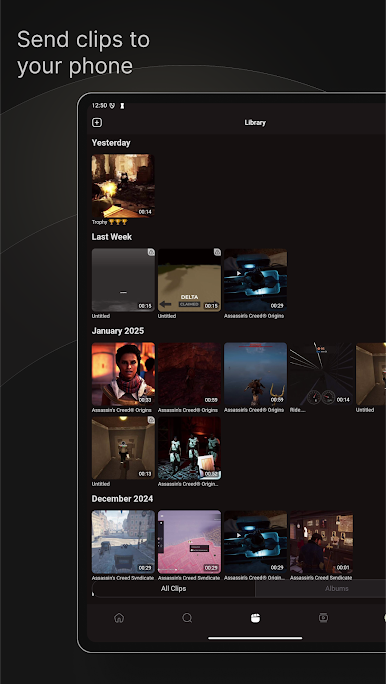
Task: Tap the add clip plus icon
Action: [x=97, y=123]
